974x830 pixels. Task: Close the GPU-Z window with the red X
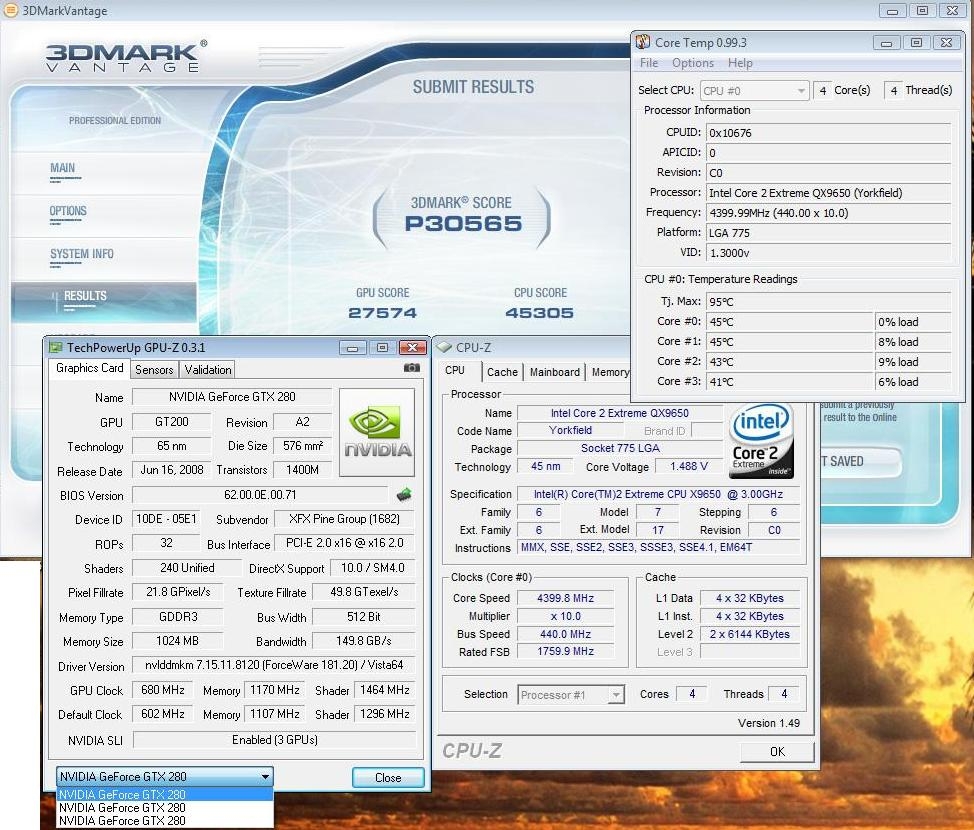point(412,348)
